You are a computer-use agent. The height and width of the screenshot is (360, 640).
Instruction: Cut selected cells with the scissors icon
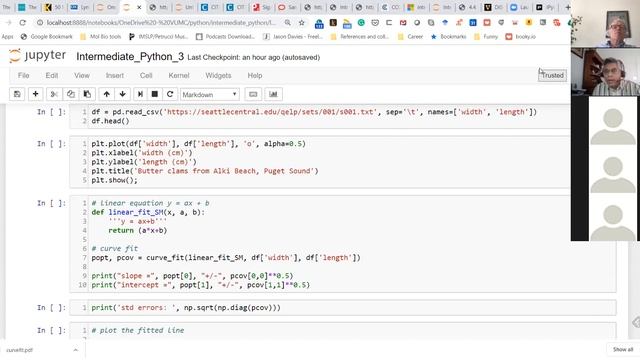[x=54, y=94]
